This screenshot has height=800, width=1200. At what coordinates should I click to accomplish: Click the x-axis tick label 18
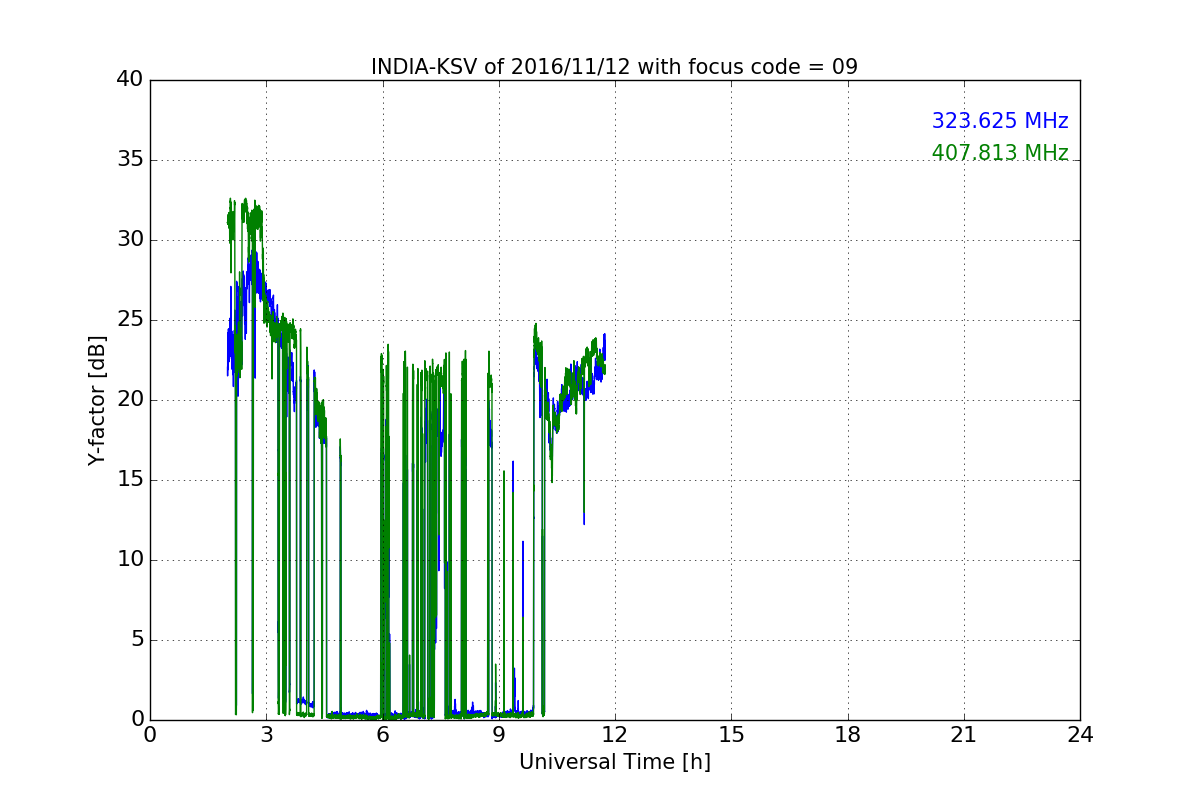click(x=847, y=734)
